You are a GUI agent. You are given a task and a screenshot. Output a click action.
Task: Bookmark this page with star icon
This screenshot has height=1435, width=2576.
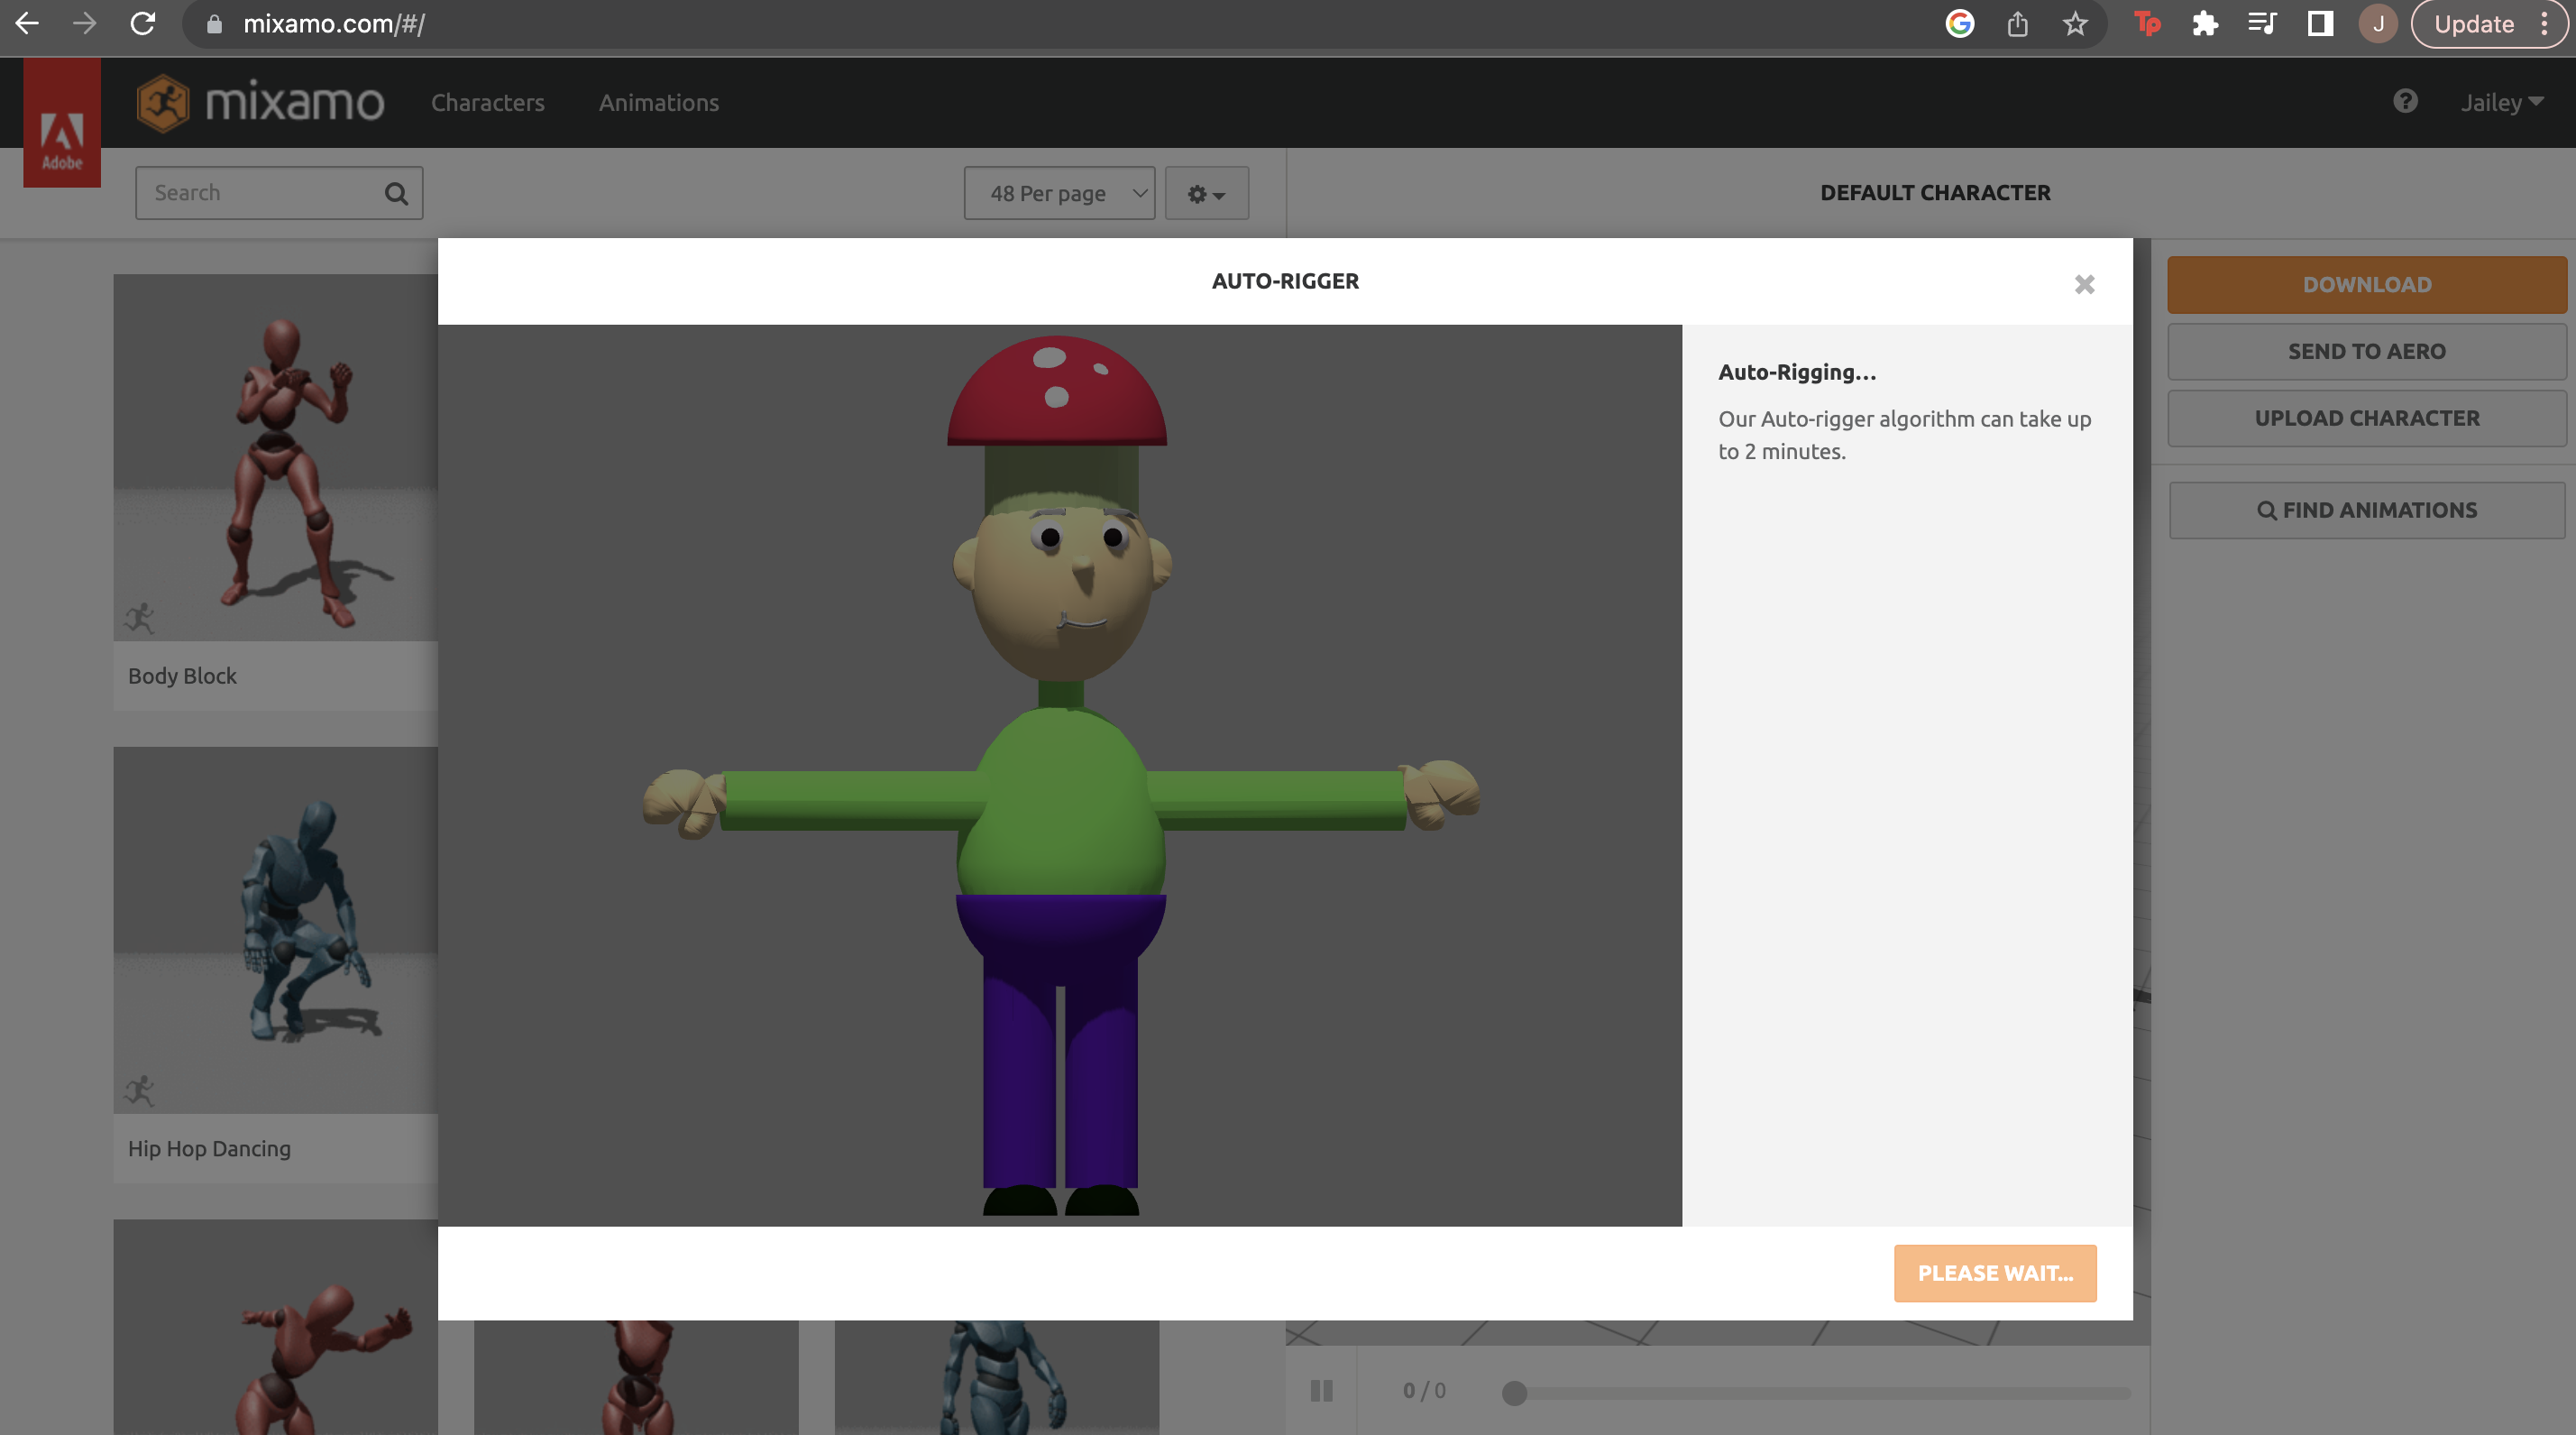(2075, 24)
